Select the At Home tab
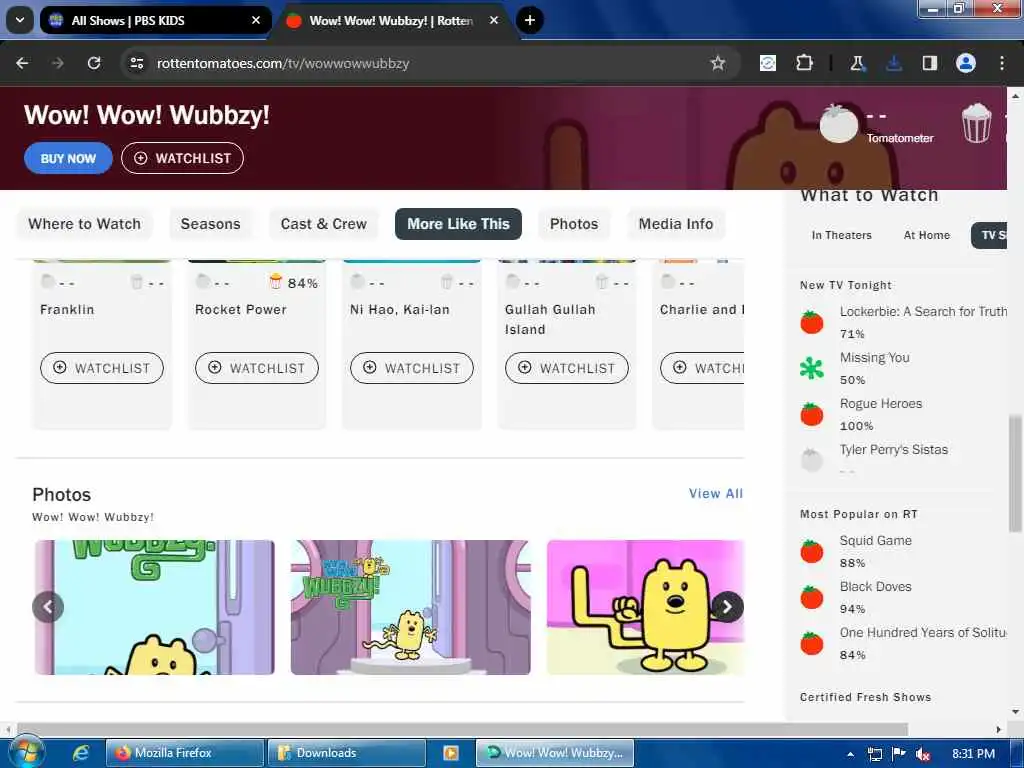 pos(927,235)
